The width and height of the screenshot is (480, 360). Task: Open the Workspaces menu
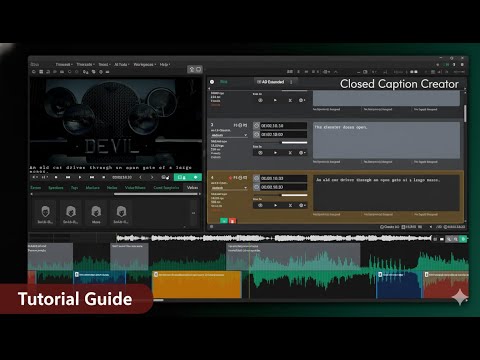click(144, 64)
